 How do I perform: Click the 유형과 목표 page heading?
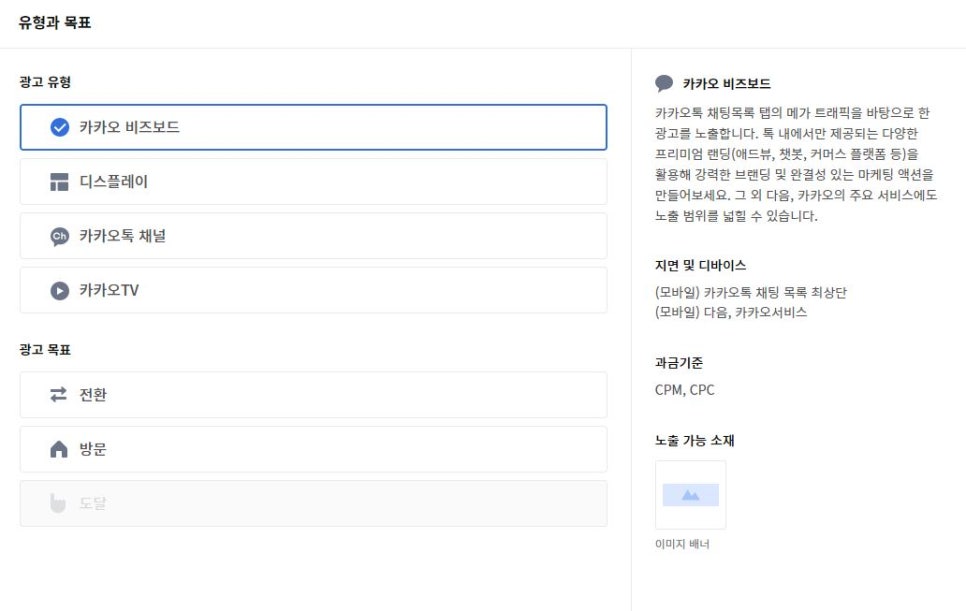coord(55,23)
